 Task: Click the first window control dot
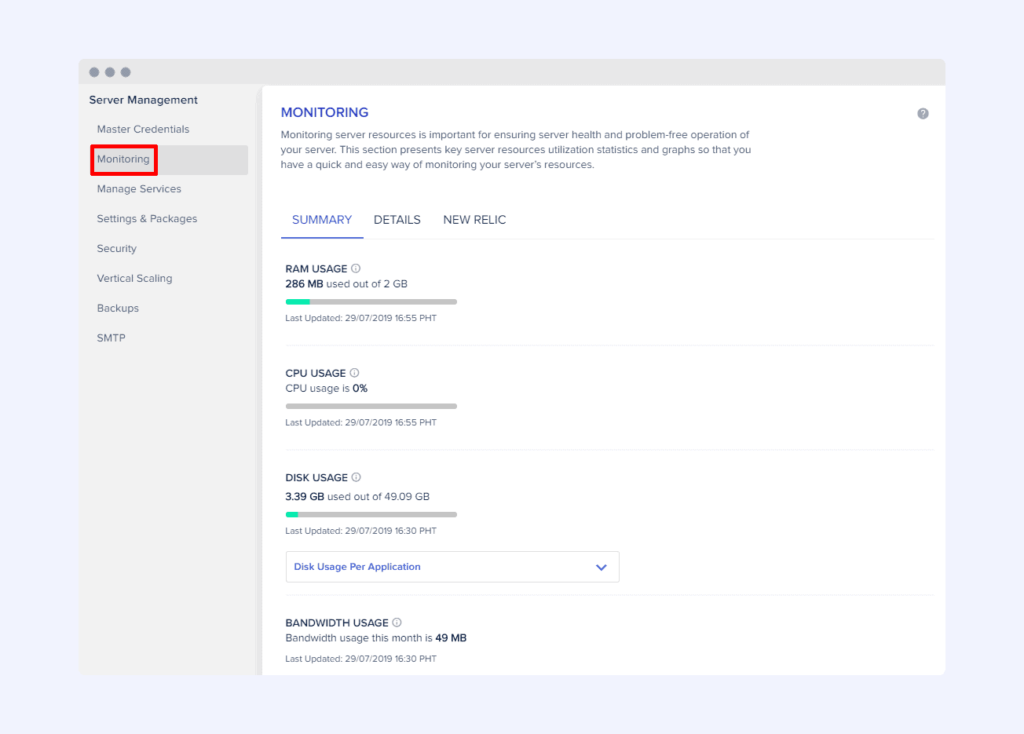pyautogui.click(x=94, y=72)
